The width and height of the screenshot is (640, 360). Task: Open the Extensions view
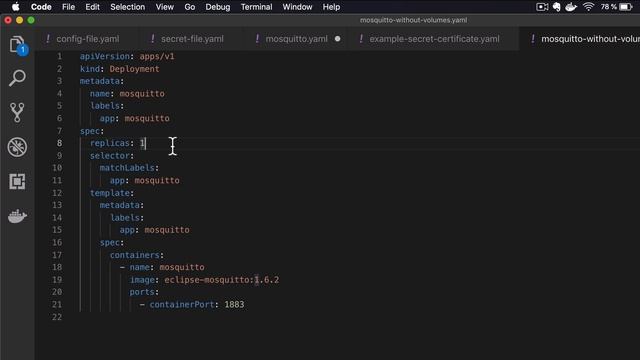(17, 181)
